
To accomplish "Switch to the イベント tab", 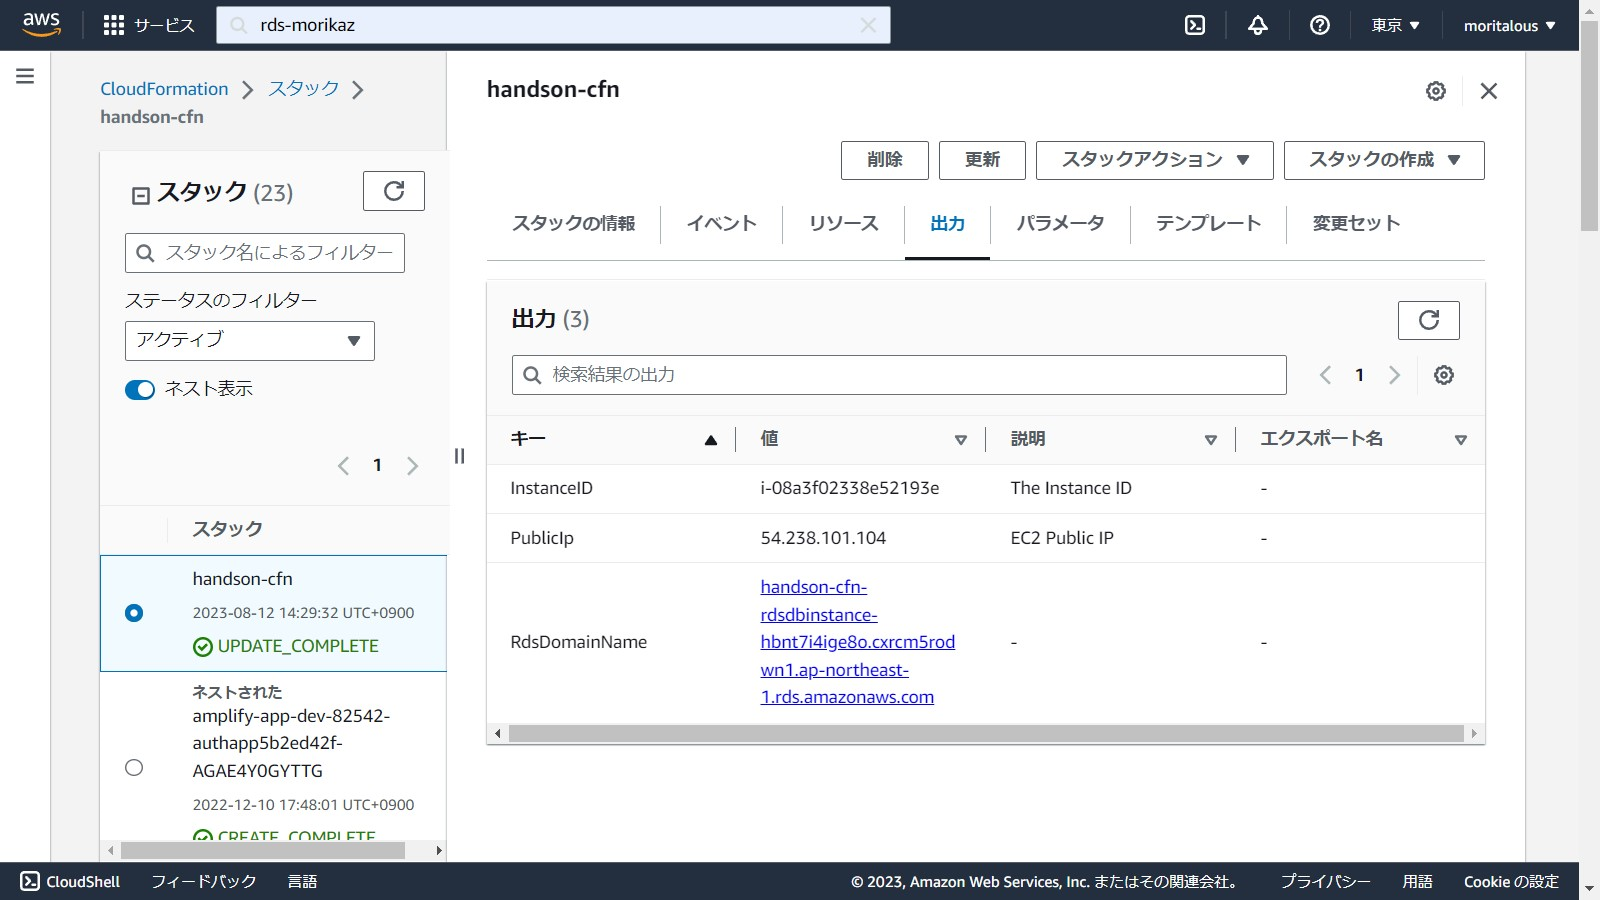I will click(x=721, y=223).
